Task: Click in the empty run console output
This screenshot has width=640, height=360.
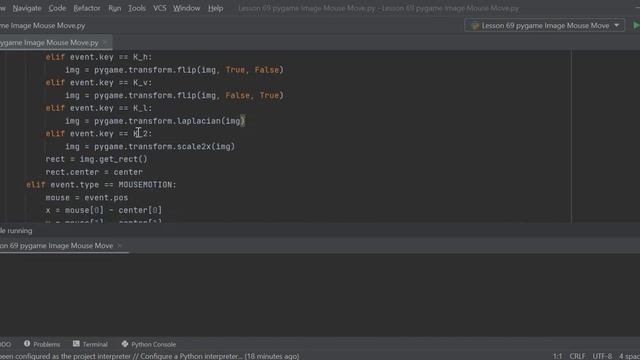Action: (320, 295)
